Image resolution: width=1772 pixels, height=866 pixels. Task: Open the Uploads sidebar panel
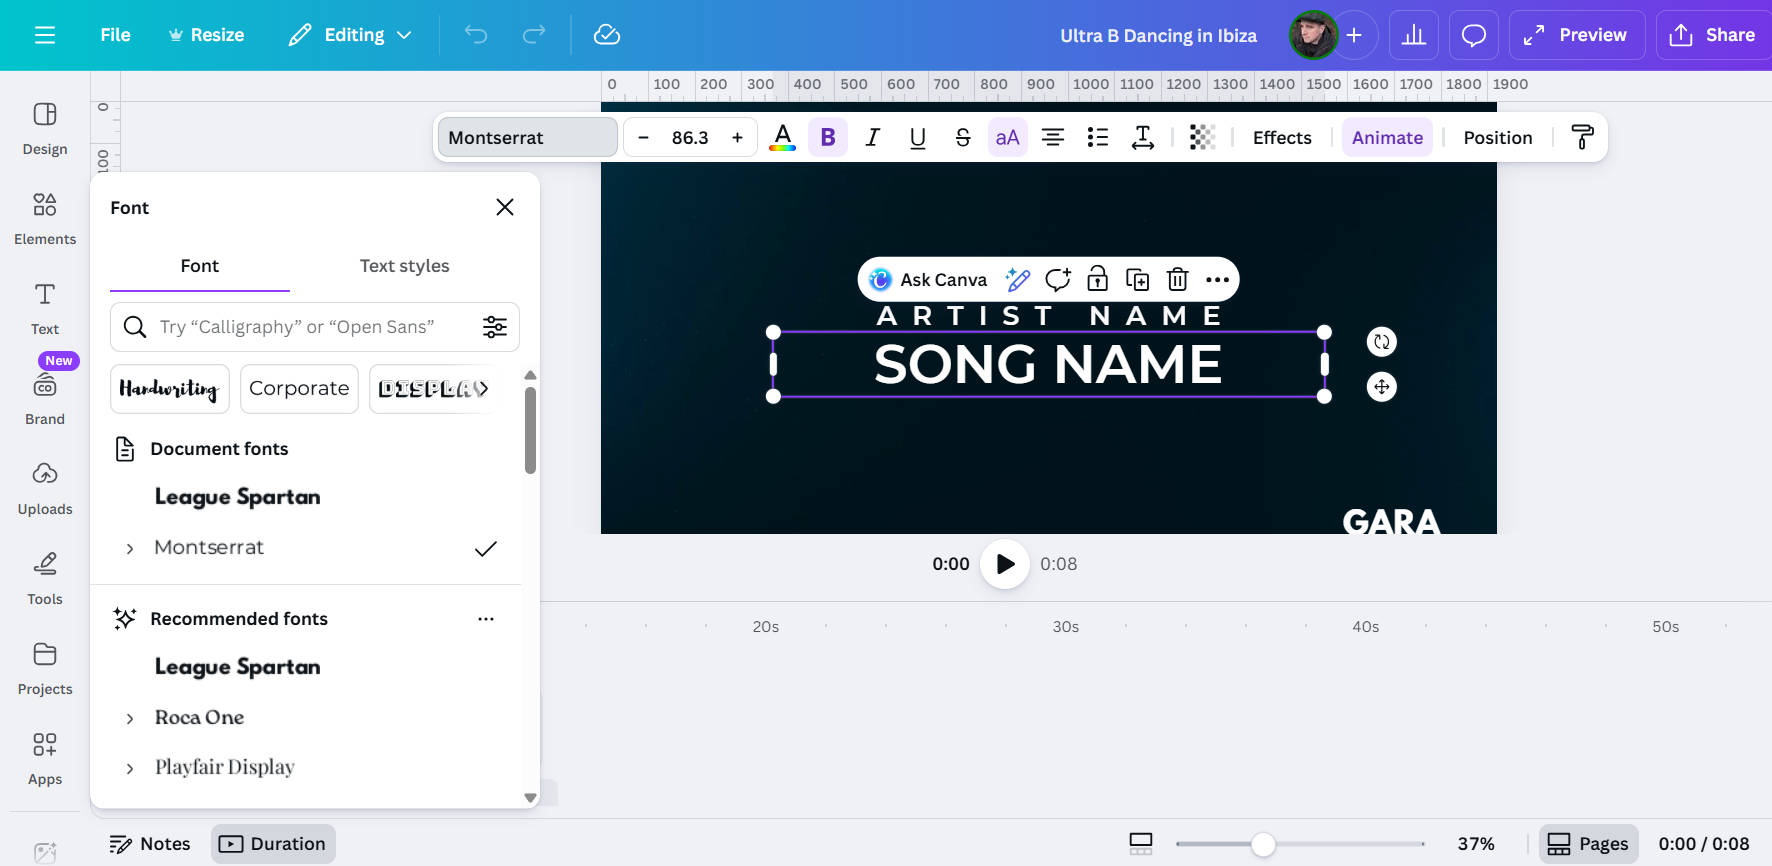point(45,489)
